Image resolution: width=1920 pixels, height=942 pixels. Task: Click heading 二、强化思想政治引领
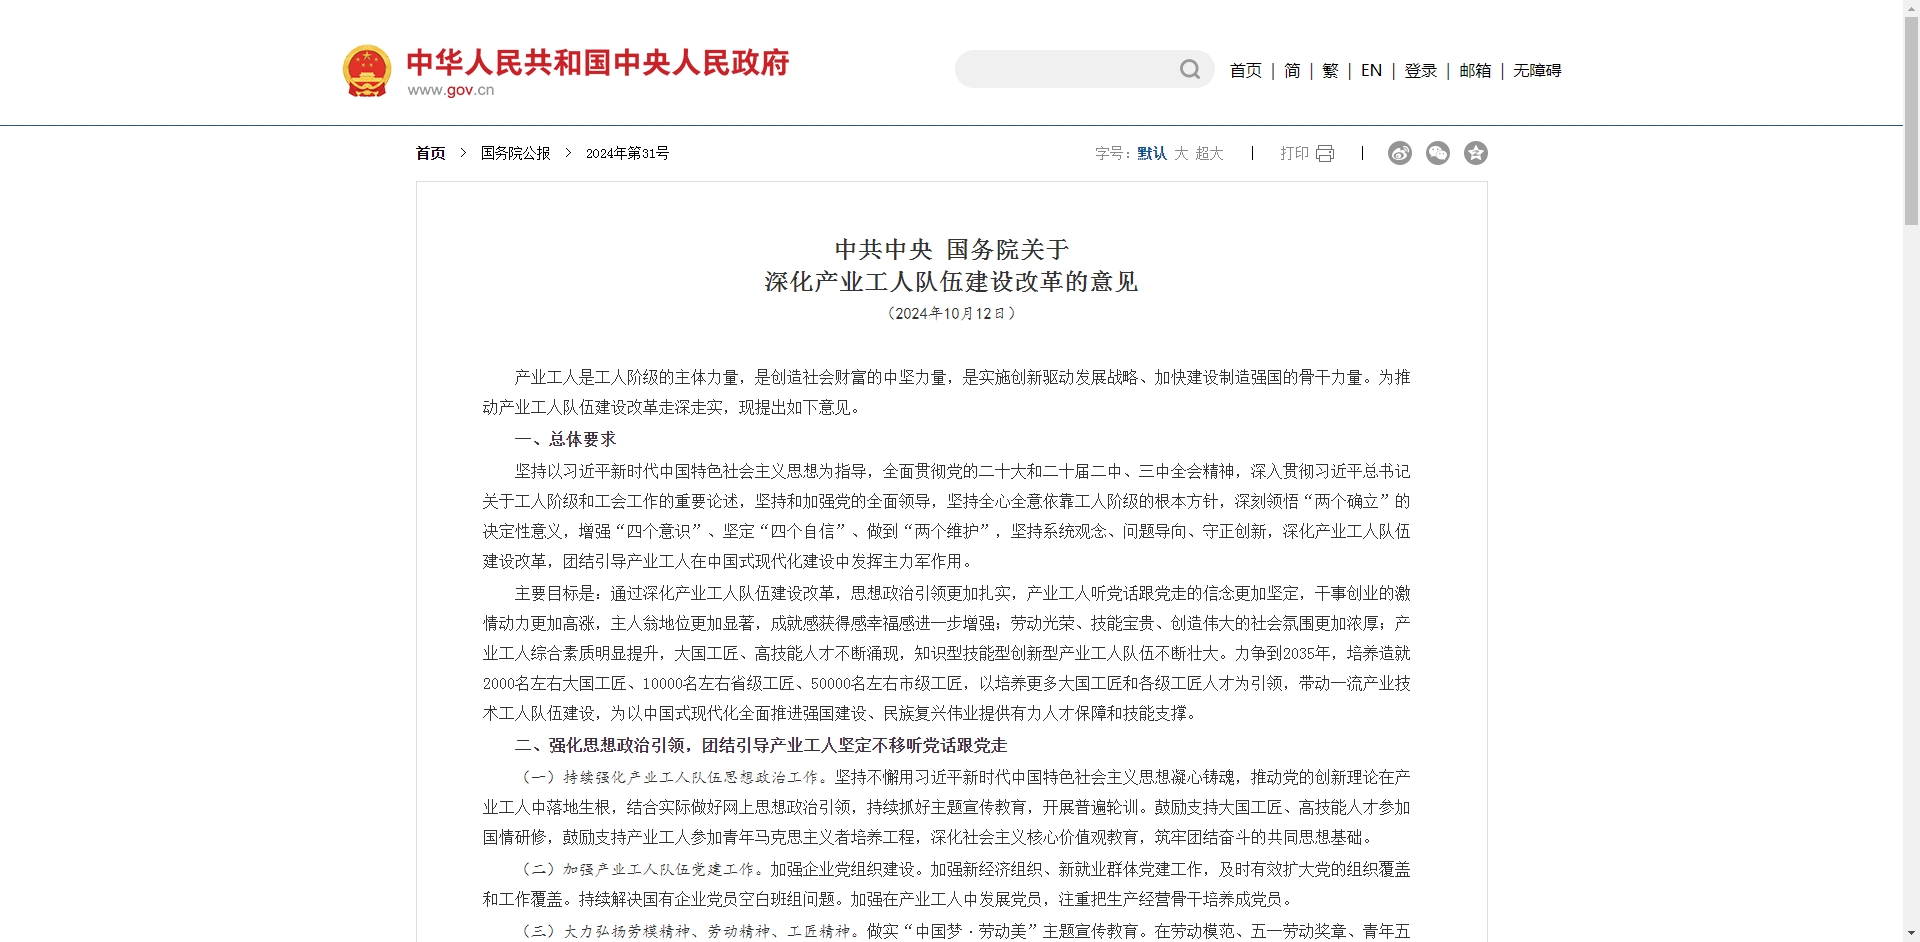(761, 745)
